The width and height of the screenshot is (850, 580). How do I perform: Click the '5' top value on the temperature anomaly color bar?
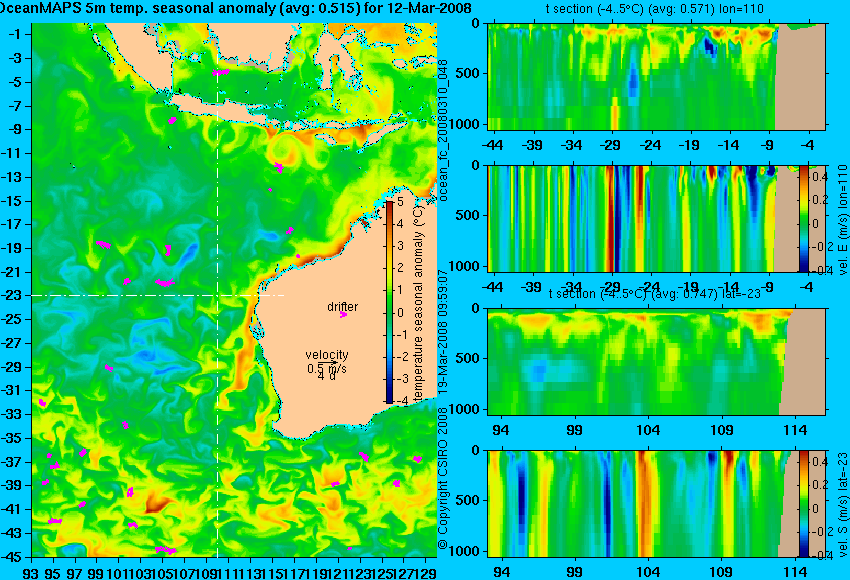(400, 202)
